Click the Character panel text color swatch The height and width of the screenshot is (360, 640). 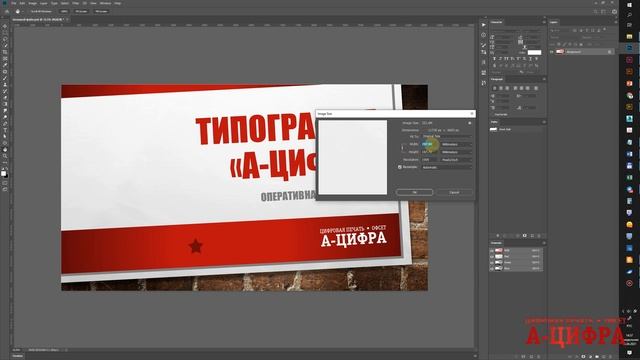534,52
